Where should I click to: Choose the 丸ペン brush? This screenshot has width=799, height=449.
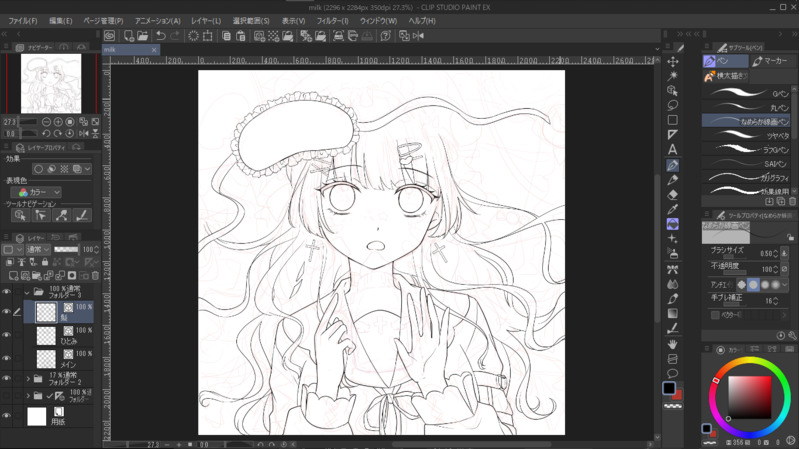[746, 107]
